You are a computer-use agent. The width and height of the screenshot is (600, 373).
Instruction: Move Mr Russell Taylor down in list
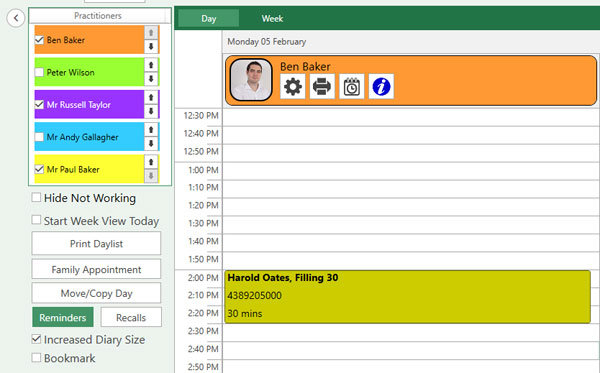151,111
